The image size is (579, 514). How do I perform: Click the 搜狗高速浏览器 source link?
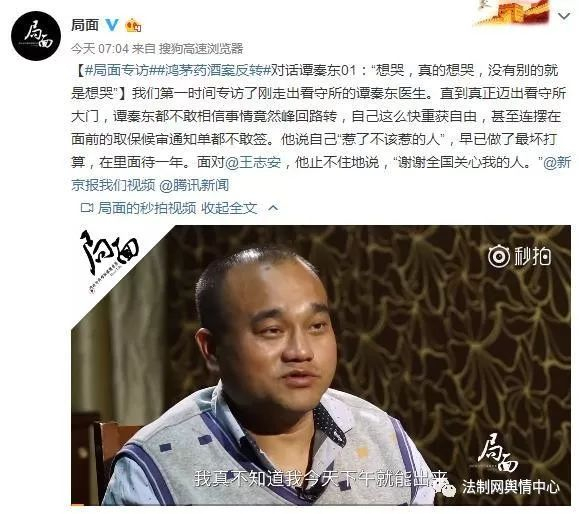coord(201,48)
